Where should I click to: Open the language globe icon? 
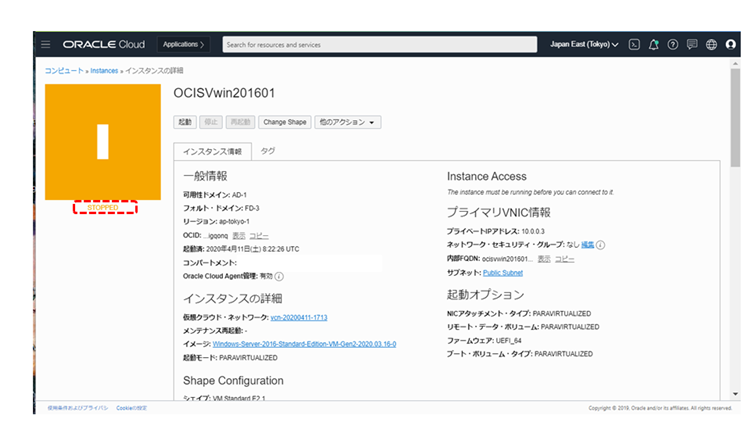711,44
